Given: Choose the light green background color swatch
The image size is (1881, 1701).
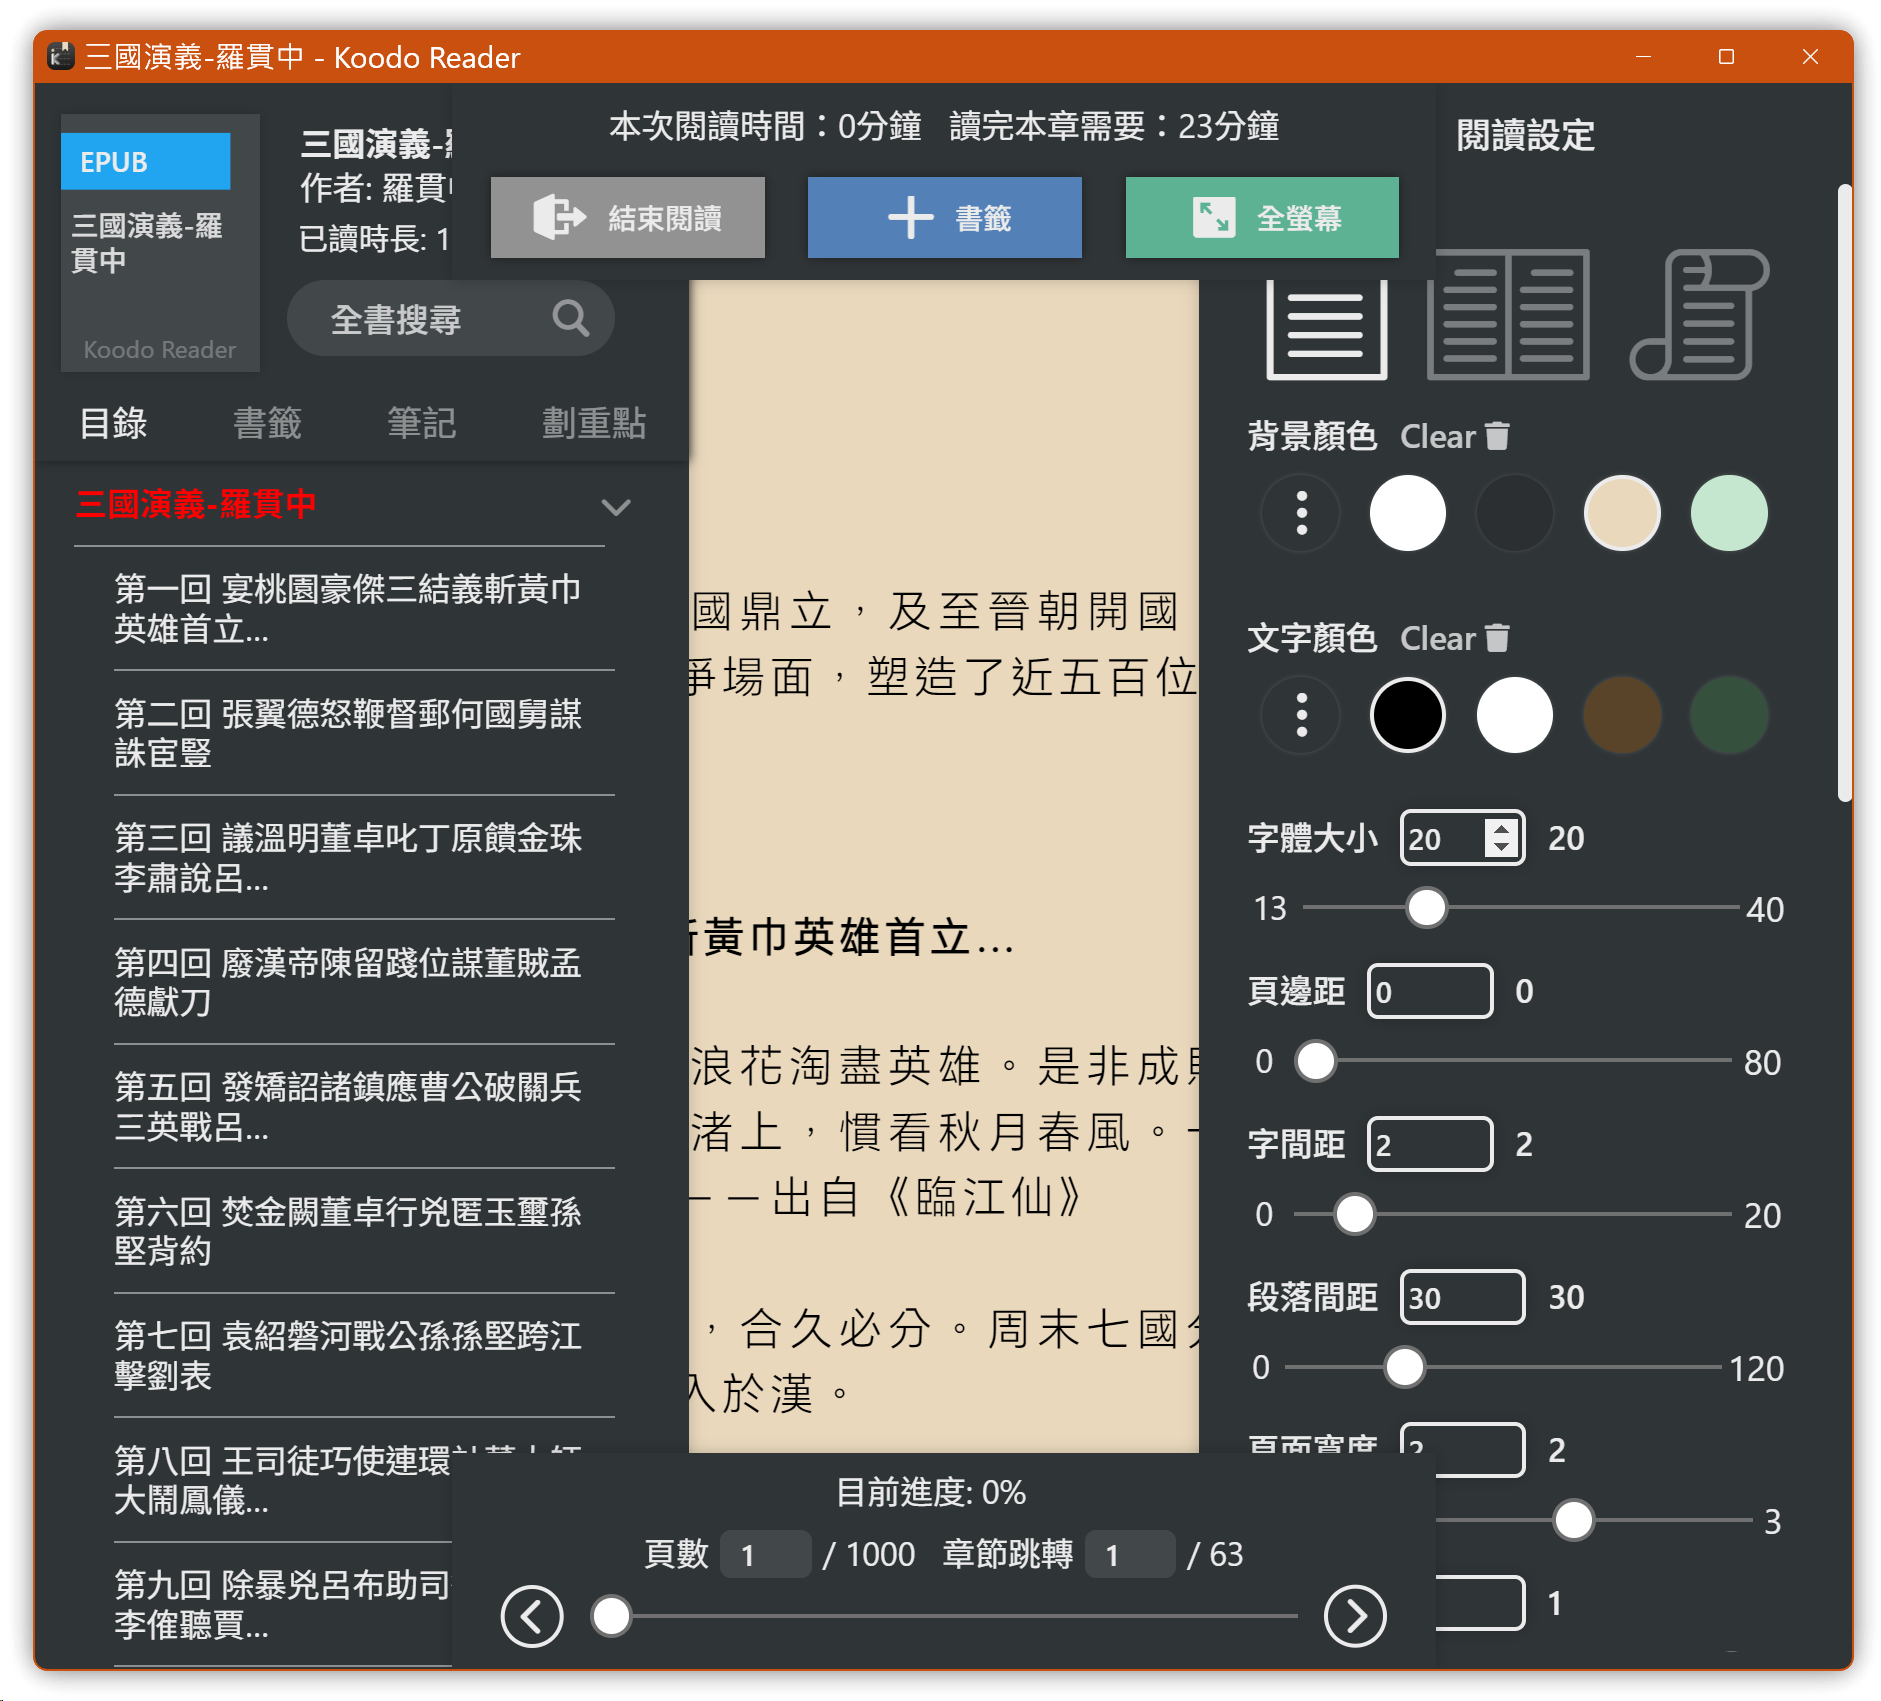Looking at the screenshot, I should [1729, 513].
